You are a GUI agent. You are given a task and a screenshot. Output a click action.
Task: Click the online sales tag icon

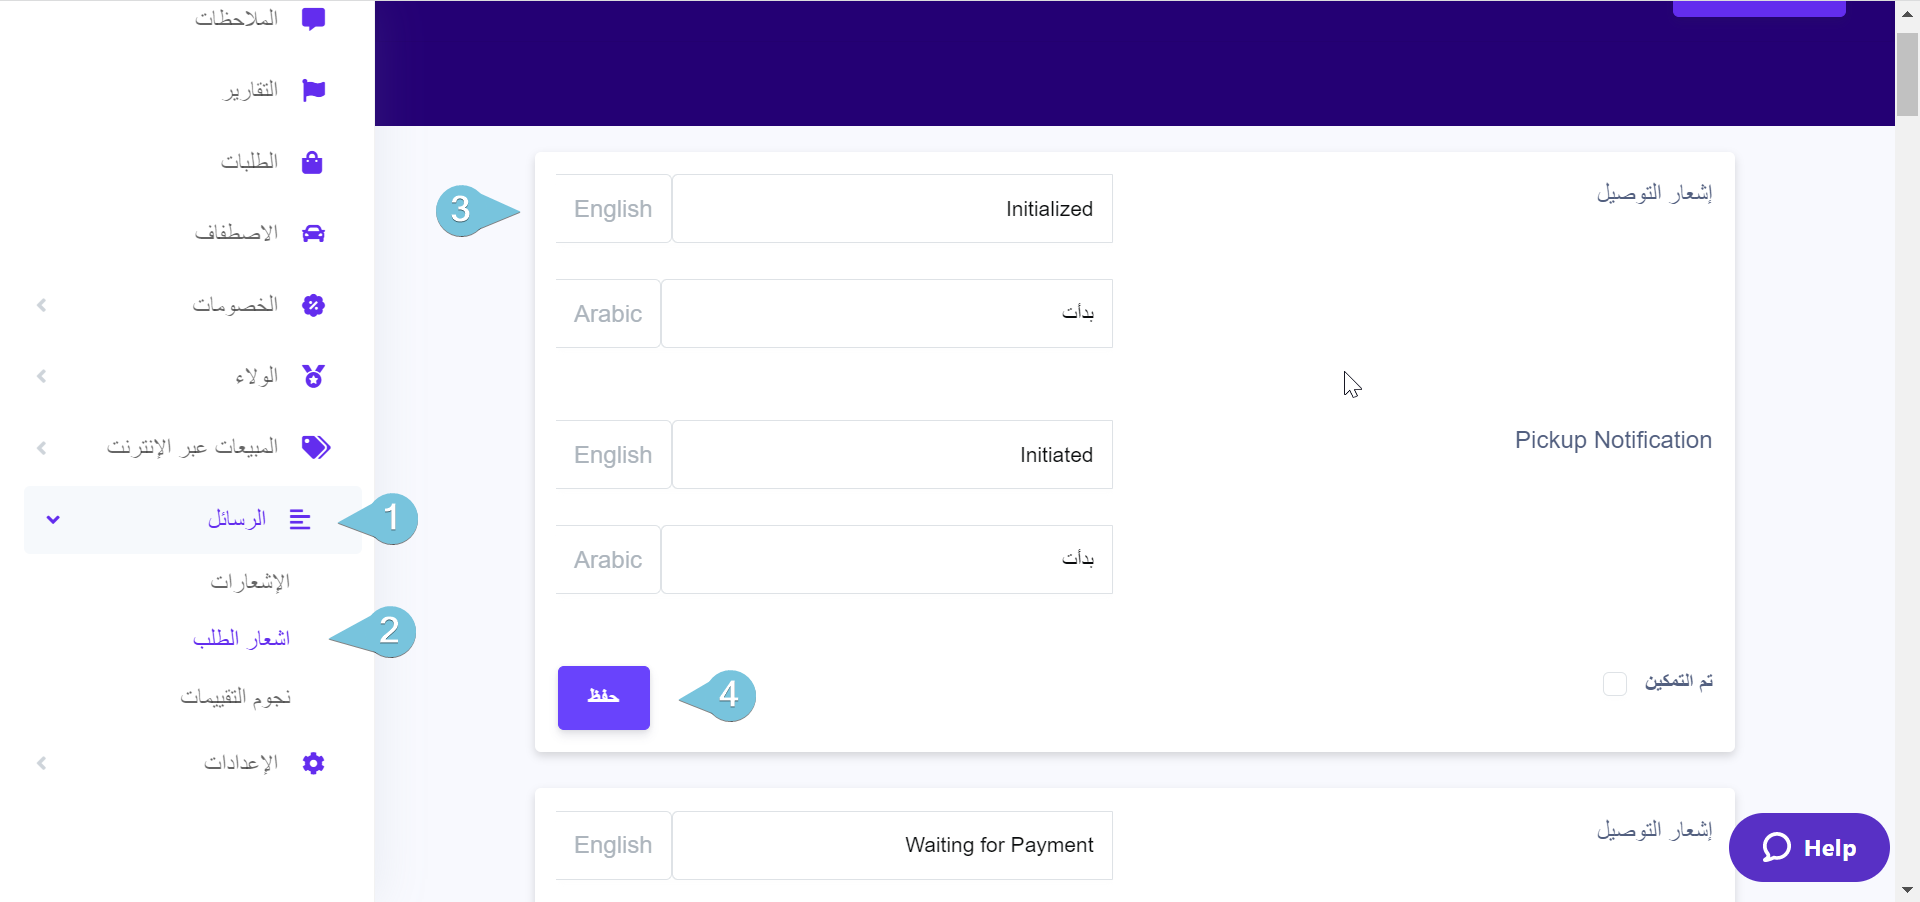click(316, 447)
